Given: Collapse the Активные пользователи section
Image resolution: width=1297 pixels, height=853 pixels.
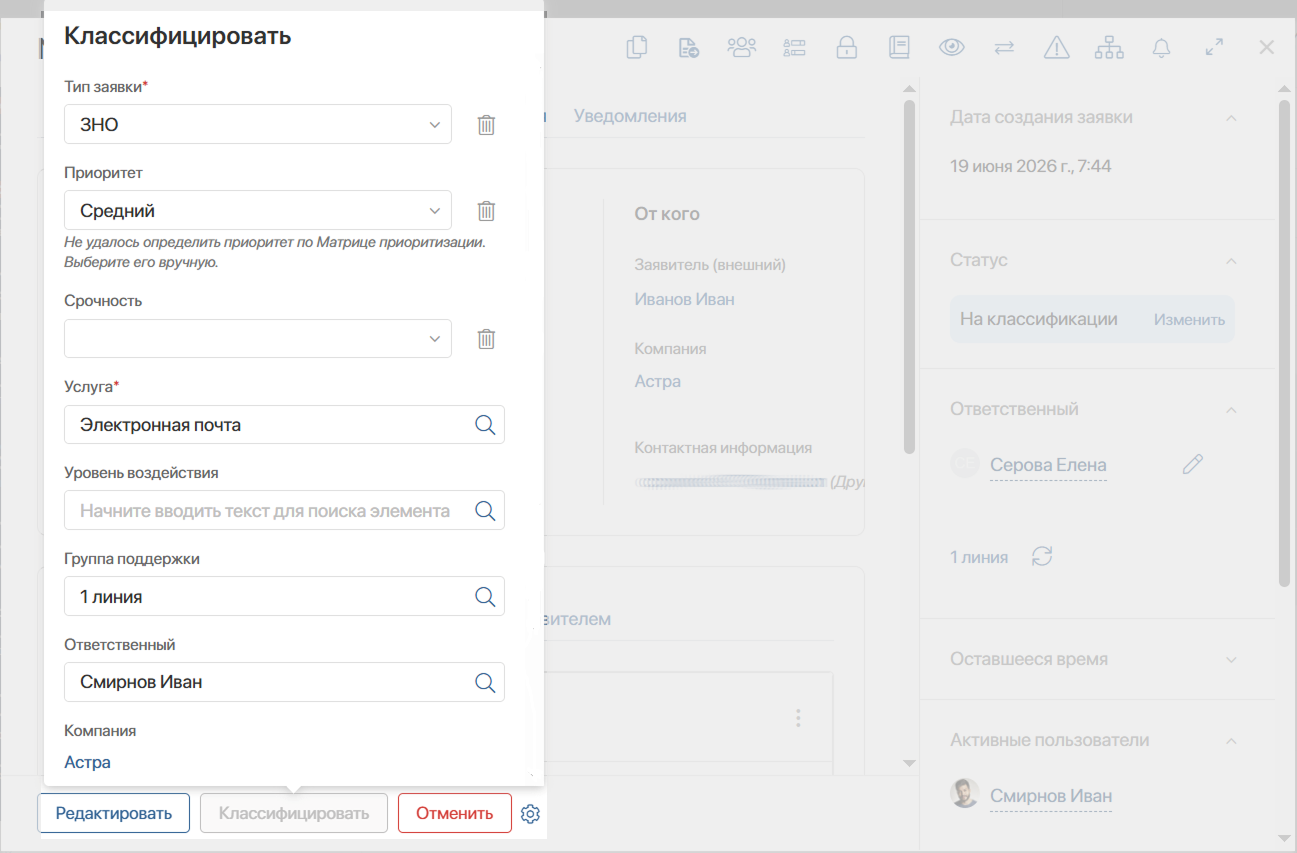Looking at the screenshot, I should click(1231, 741).
